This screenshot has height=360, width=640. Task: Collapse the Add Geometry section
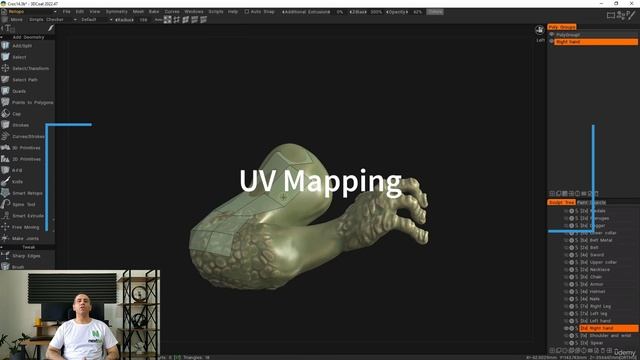(x=27, y=37)
